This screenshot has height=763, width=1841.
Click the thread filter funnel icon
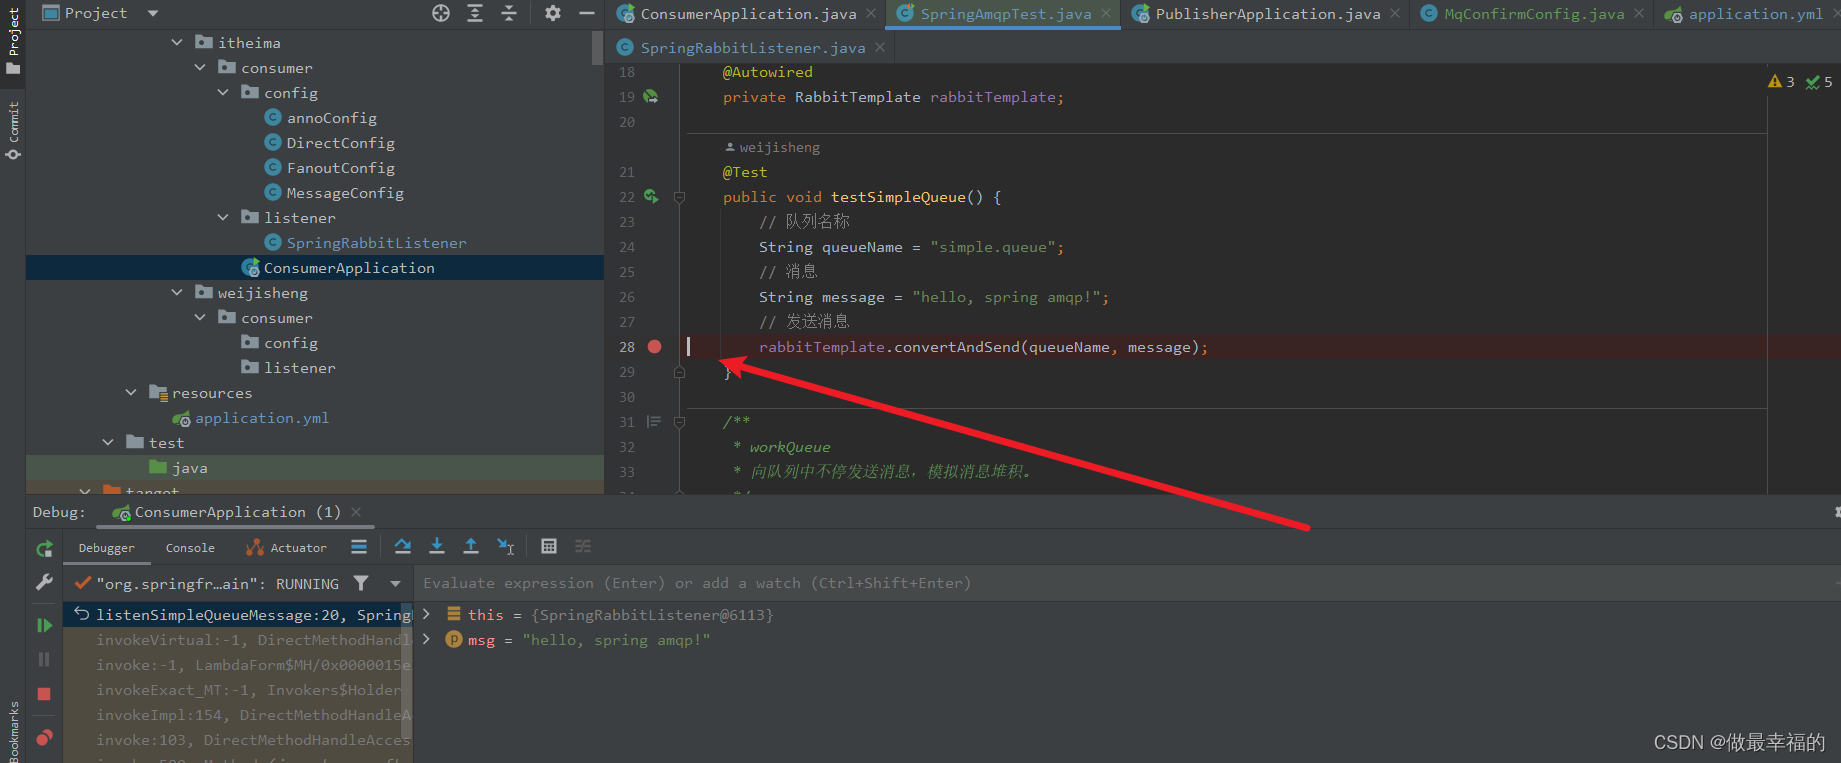361,583
